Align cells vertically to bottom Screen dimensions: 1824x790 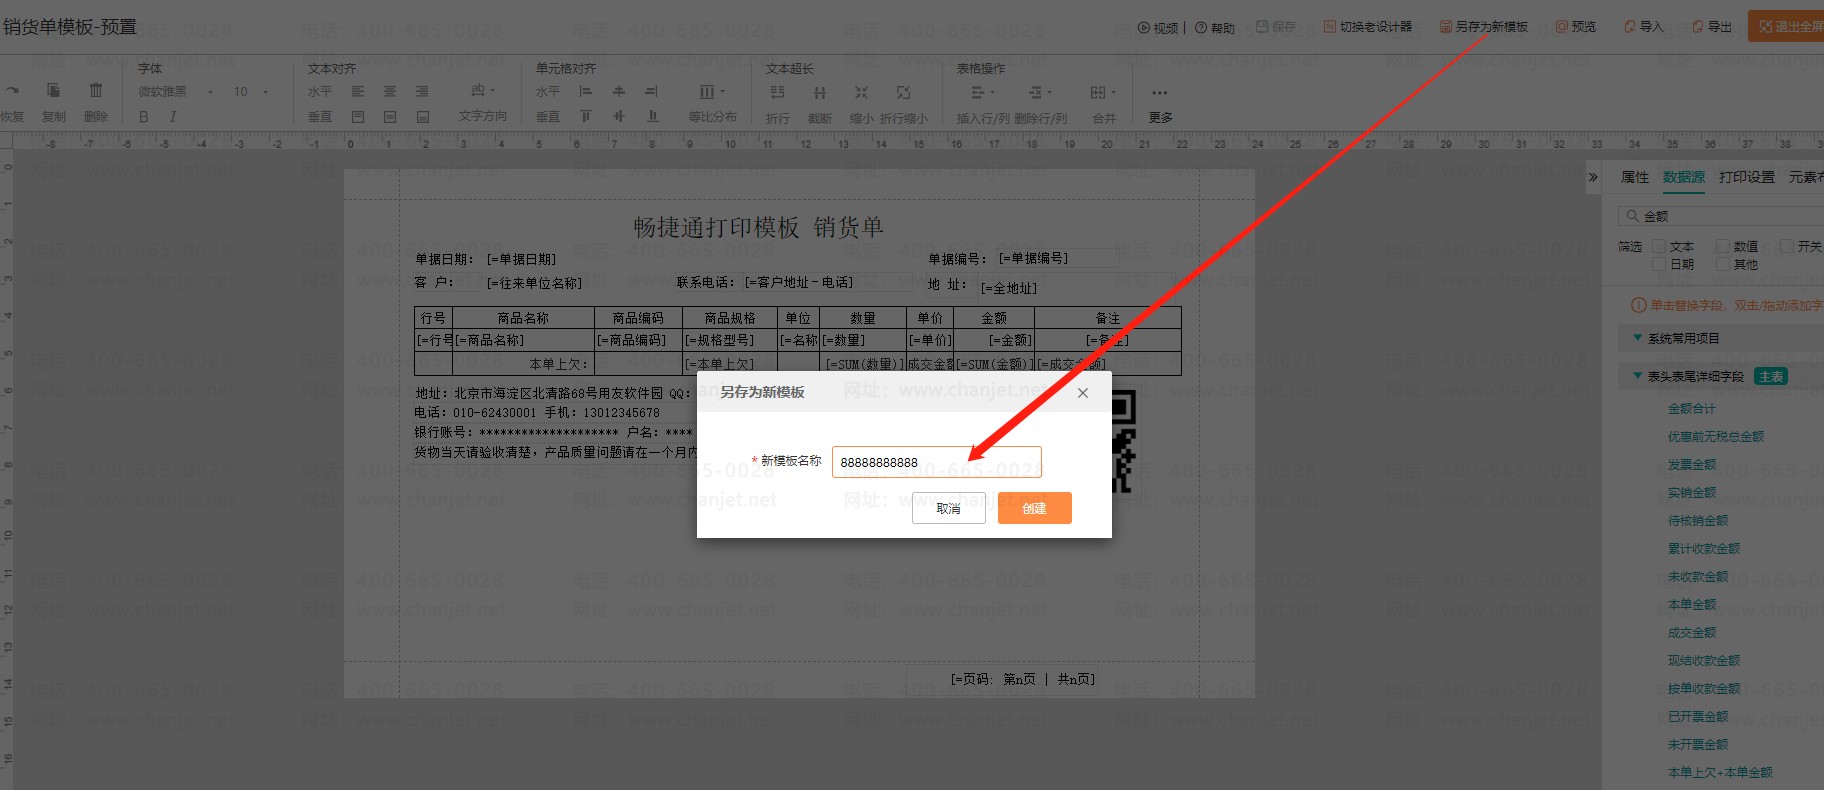pos(652,117)
